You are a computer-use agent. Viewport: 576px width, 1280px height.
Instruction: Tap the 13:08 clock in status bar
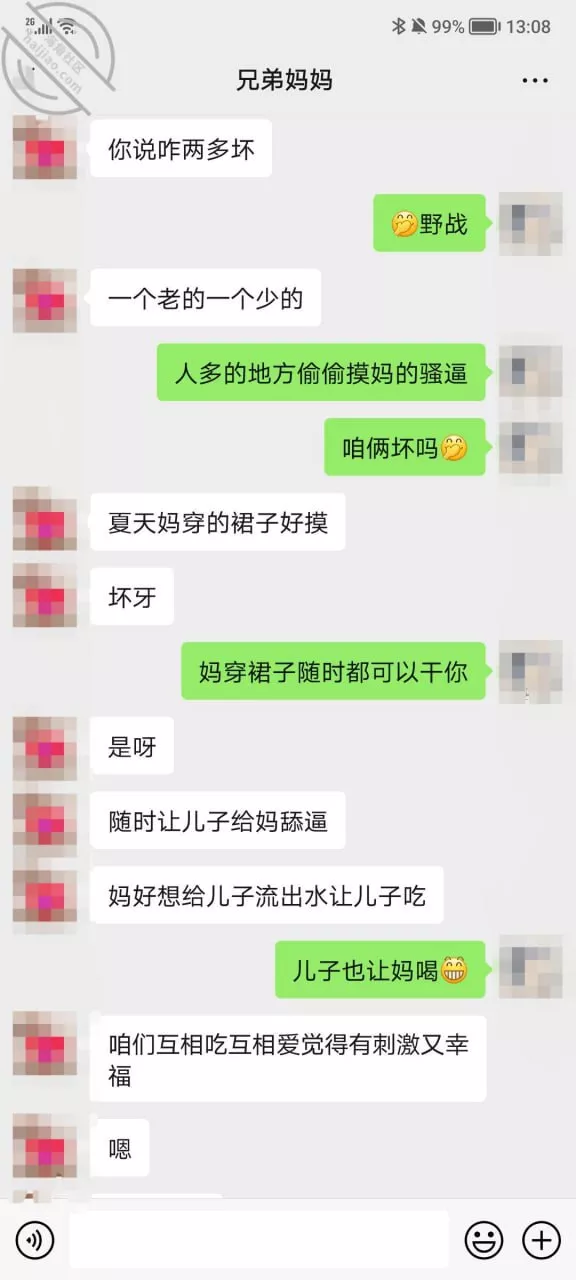(x=528, y=27)
